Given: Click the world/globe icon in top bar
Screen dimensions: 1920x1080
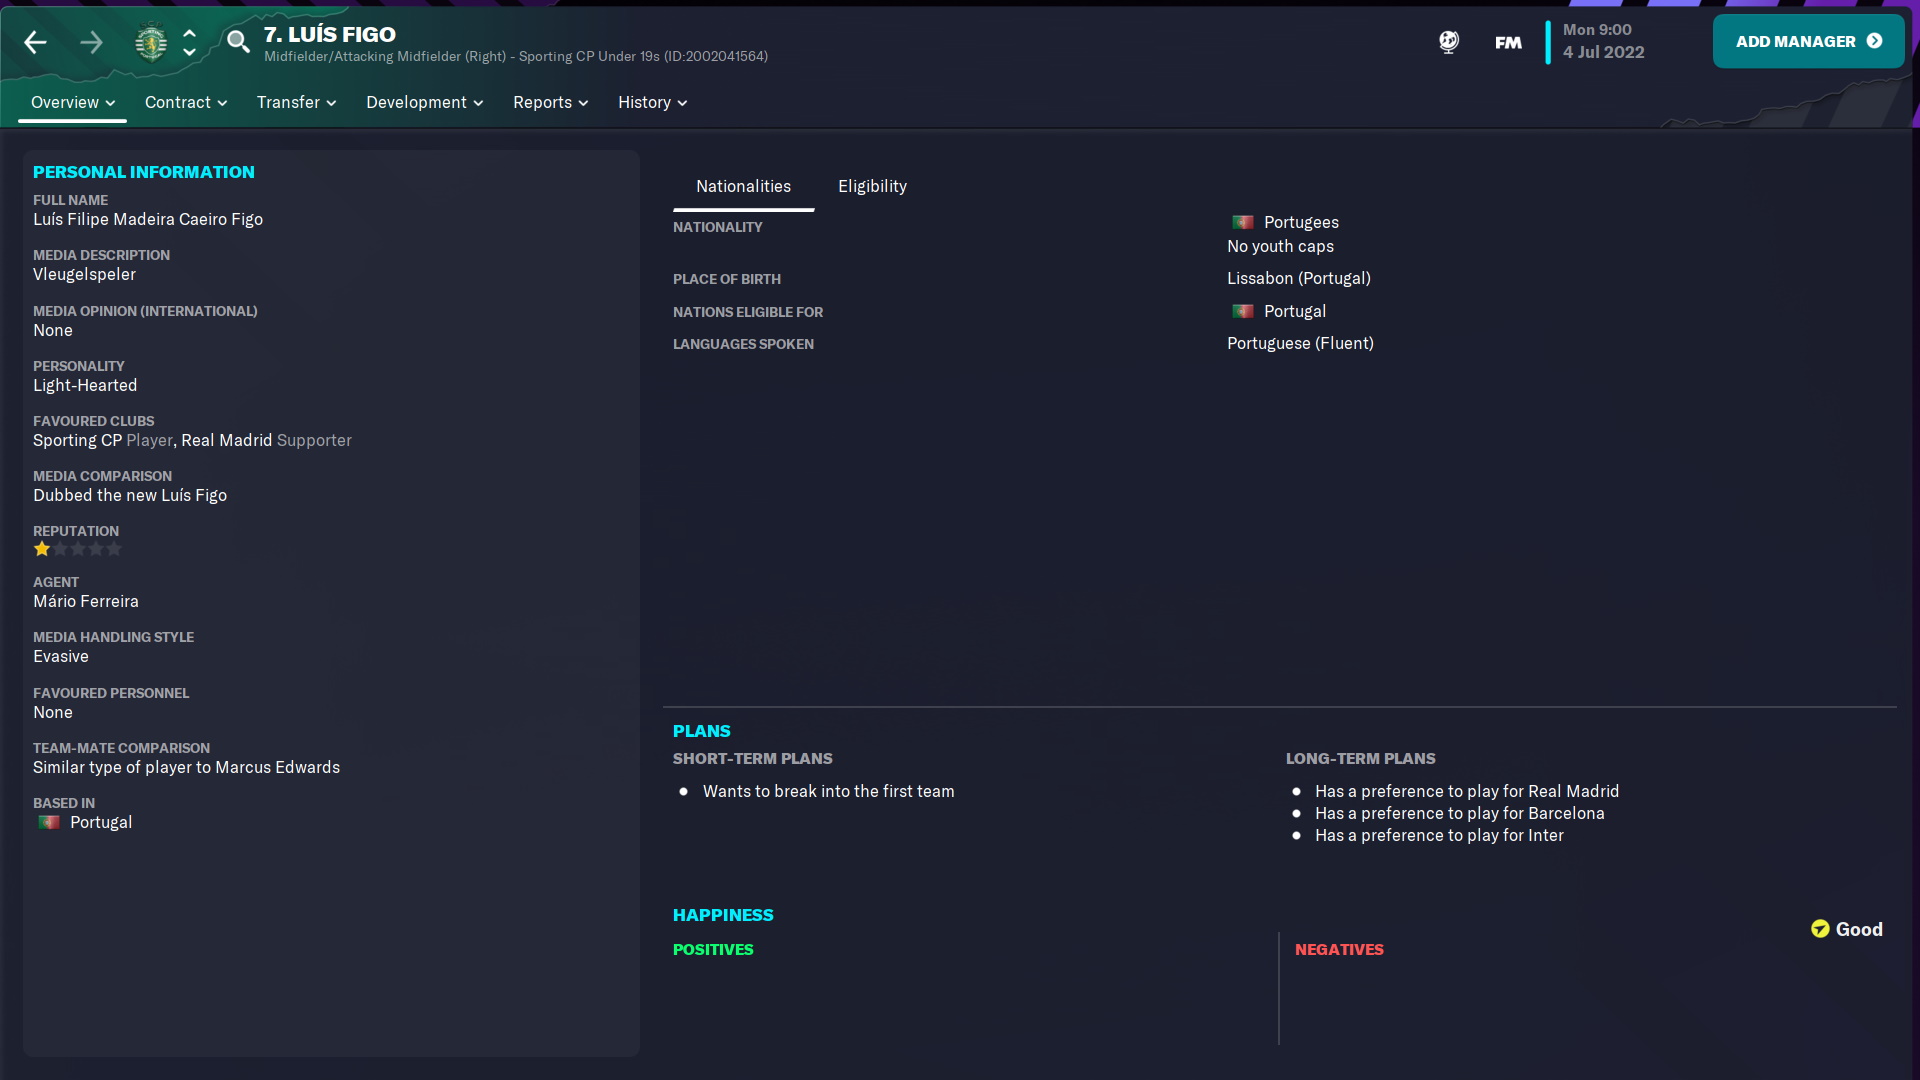Looking at the screenshot, I should pyautogui.click(x=1449, y=42).
